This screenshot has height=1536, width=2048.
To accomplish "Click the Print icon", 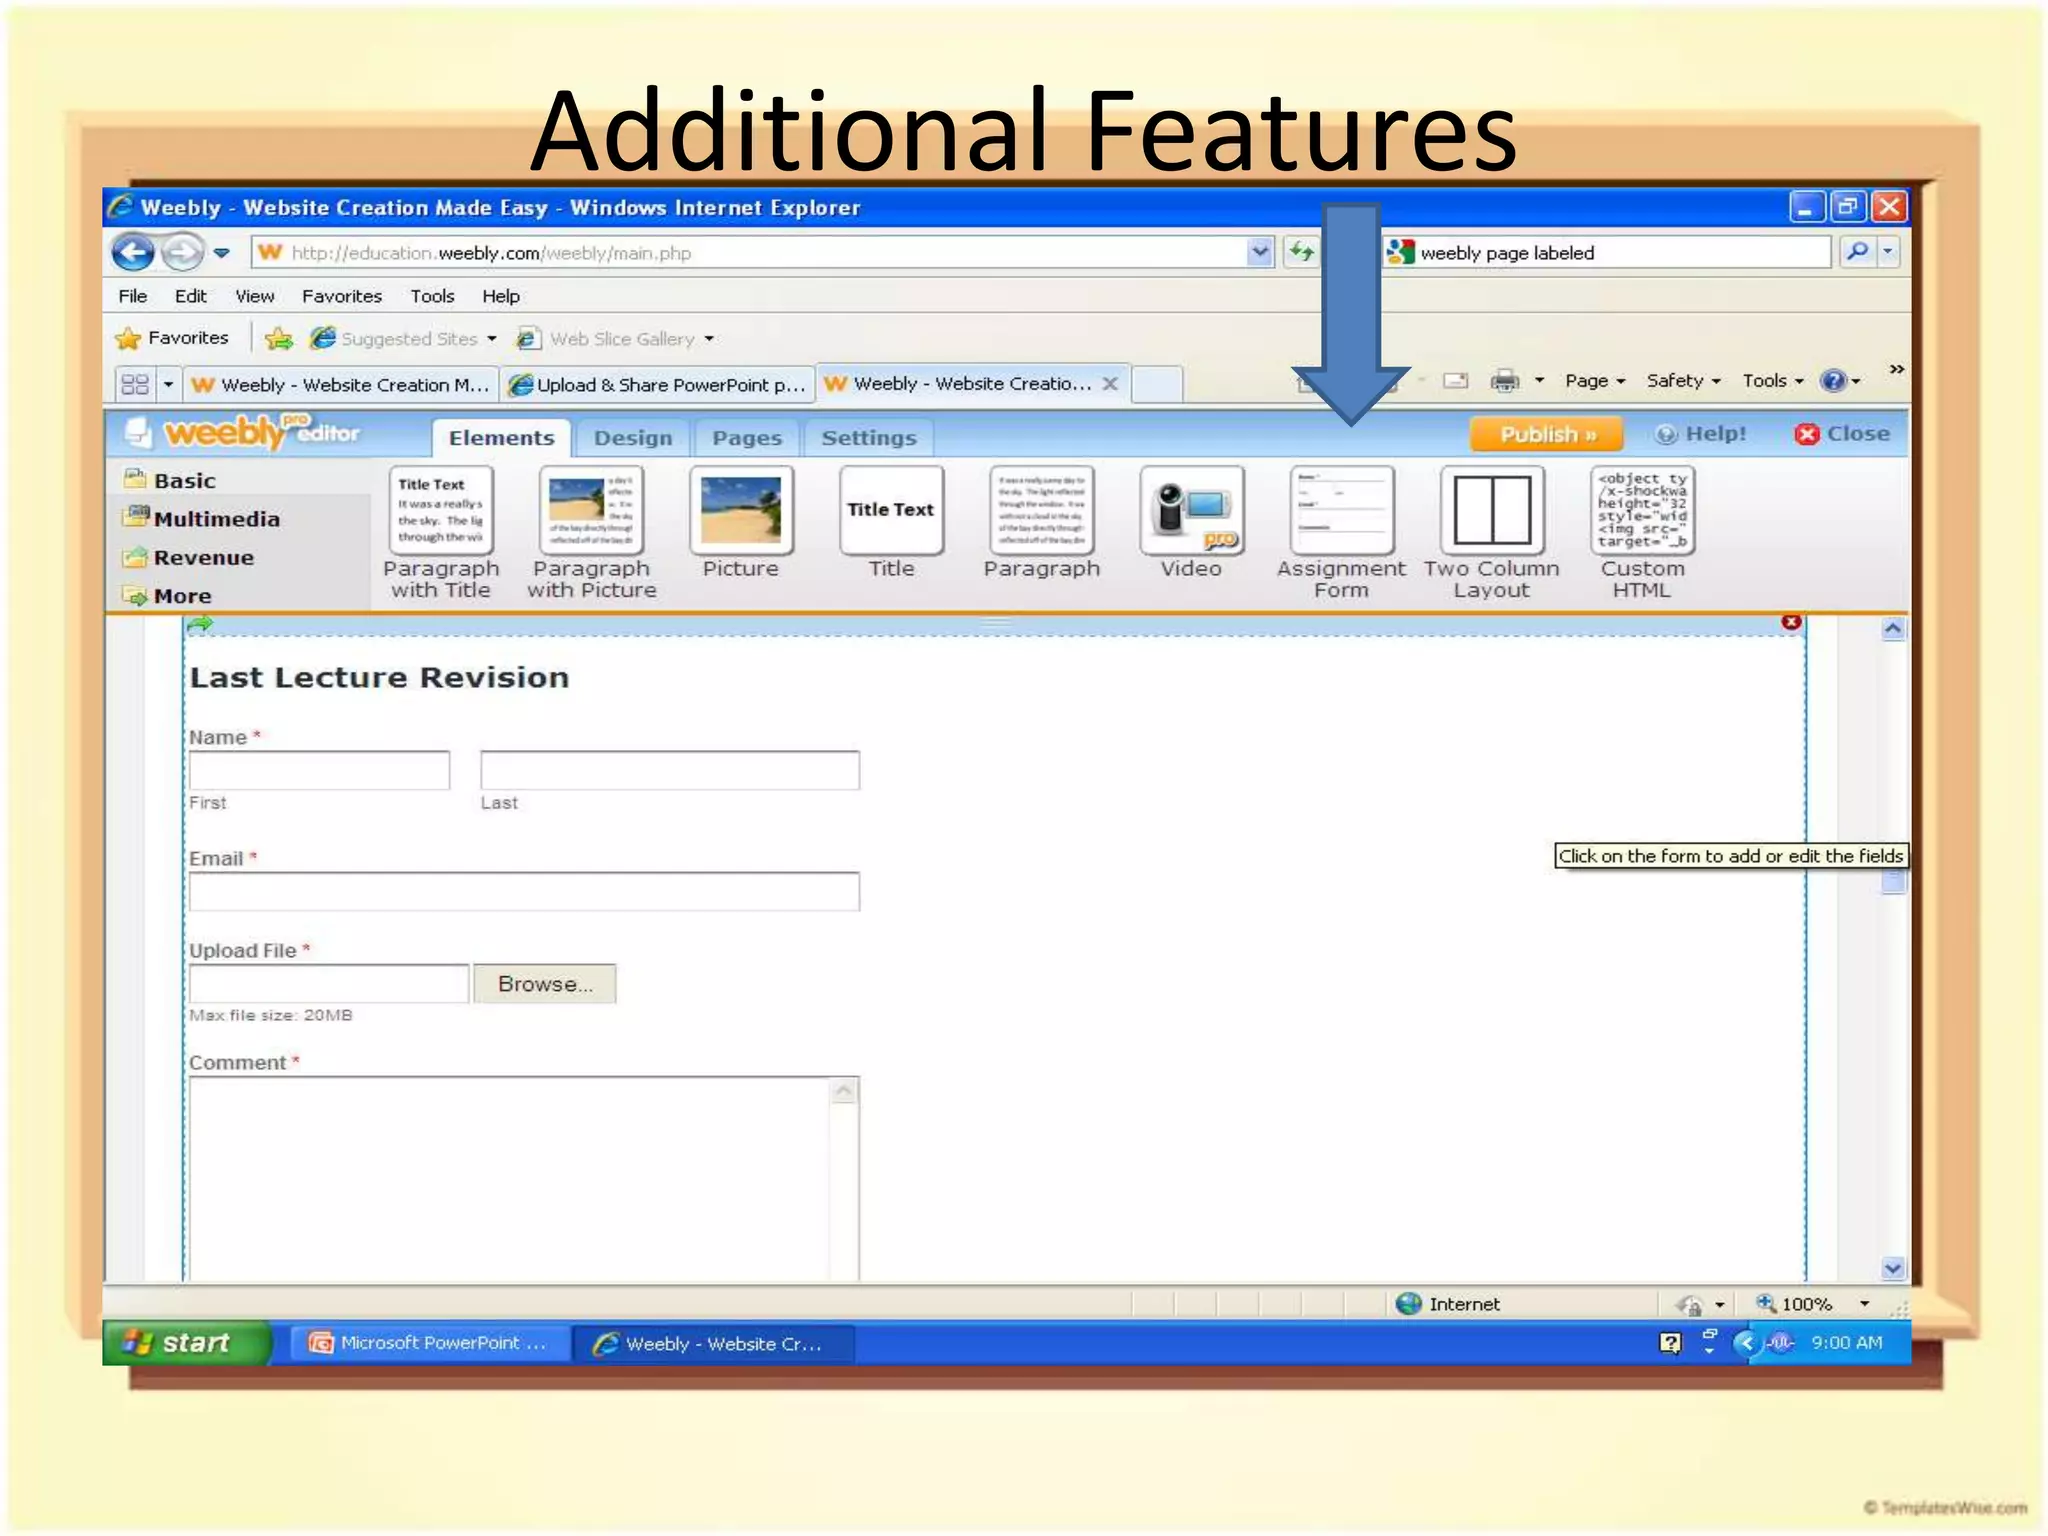I will (1505, 381).
